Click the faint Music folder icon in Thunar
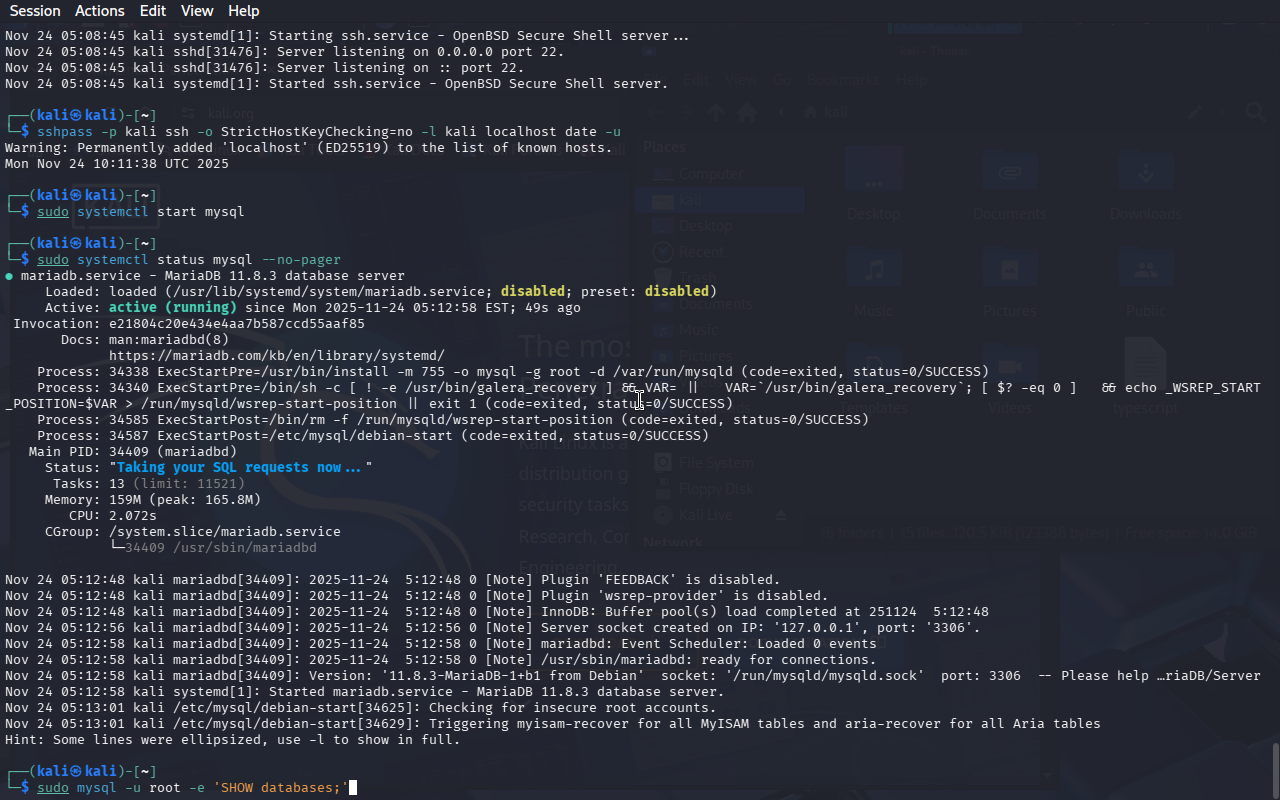The height and width of the screenshot is (800, 1280). click(875, 270)
